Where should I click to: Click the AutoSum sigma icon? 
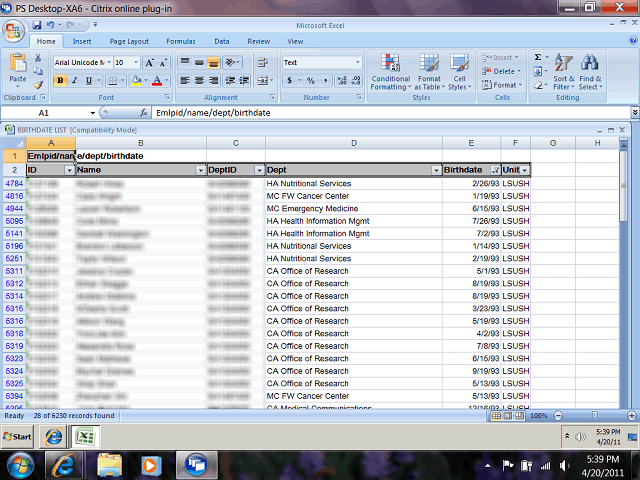[x=538, y=58]
